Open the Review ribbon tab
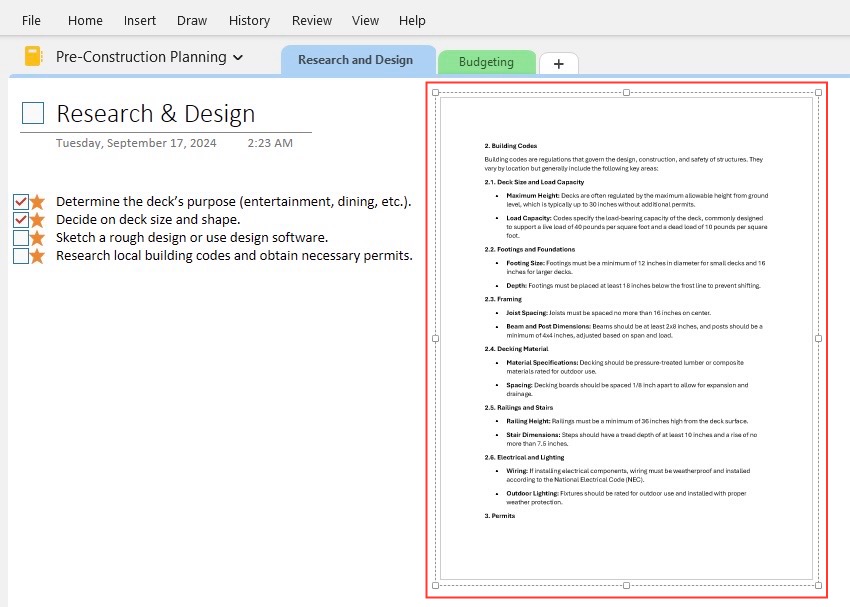The height and width of the screenshot is (607, 850). (312, 21)
